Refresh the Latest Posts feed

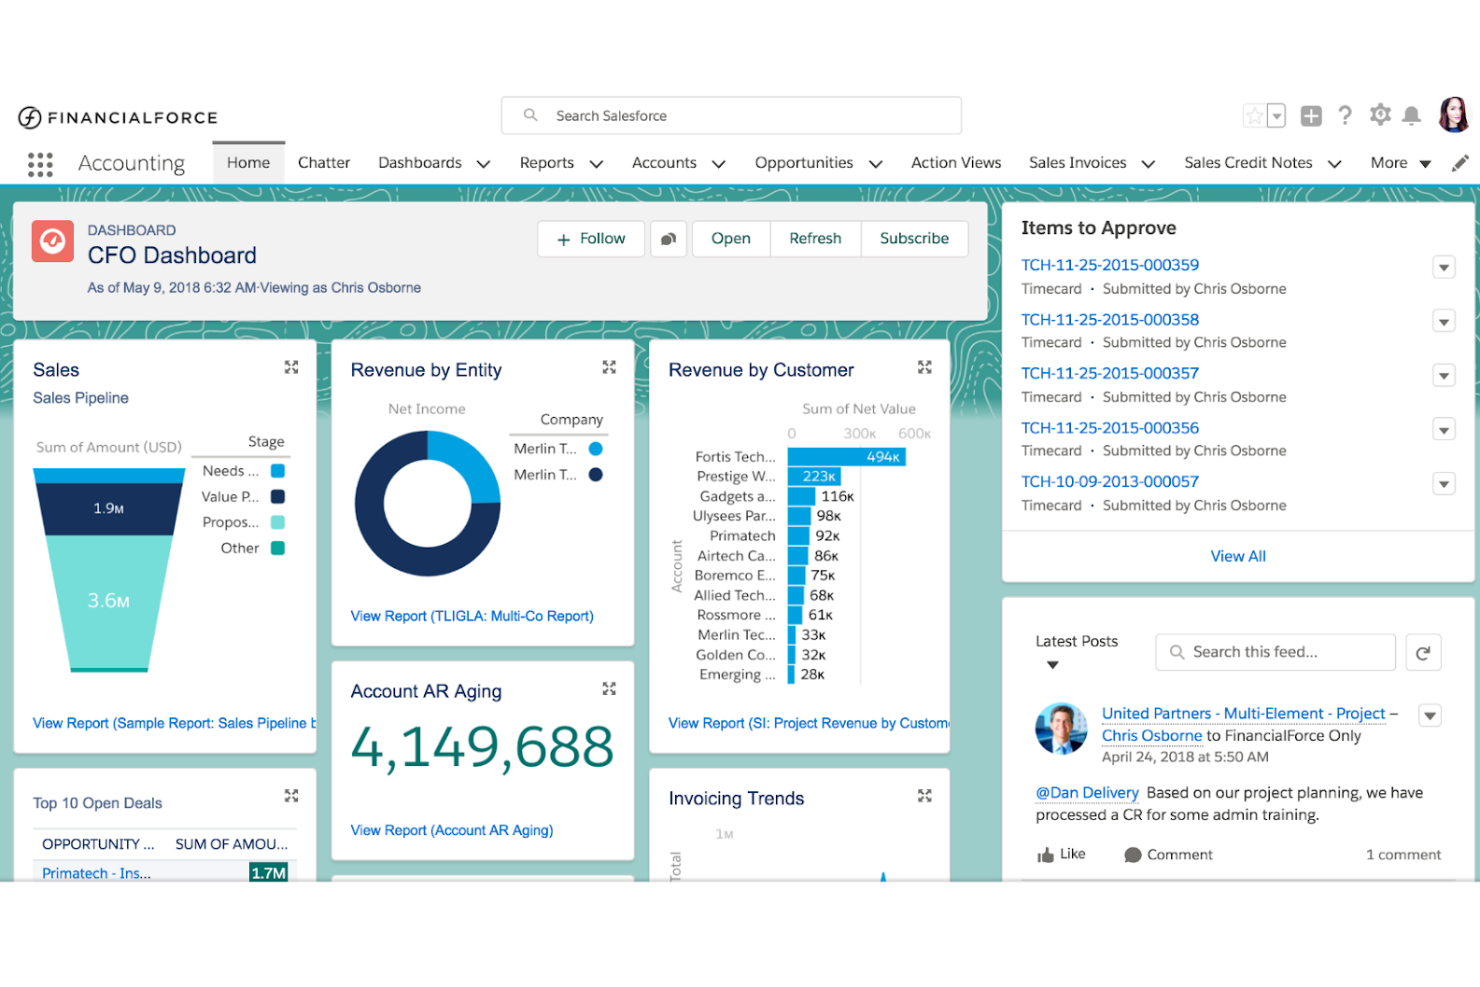point(1423,652)
